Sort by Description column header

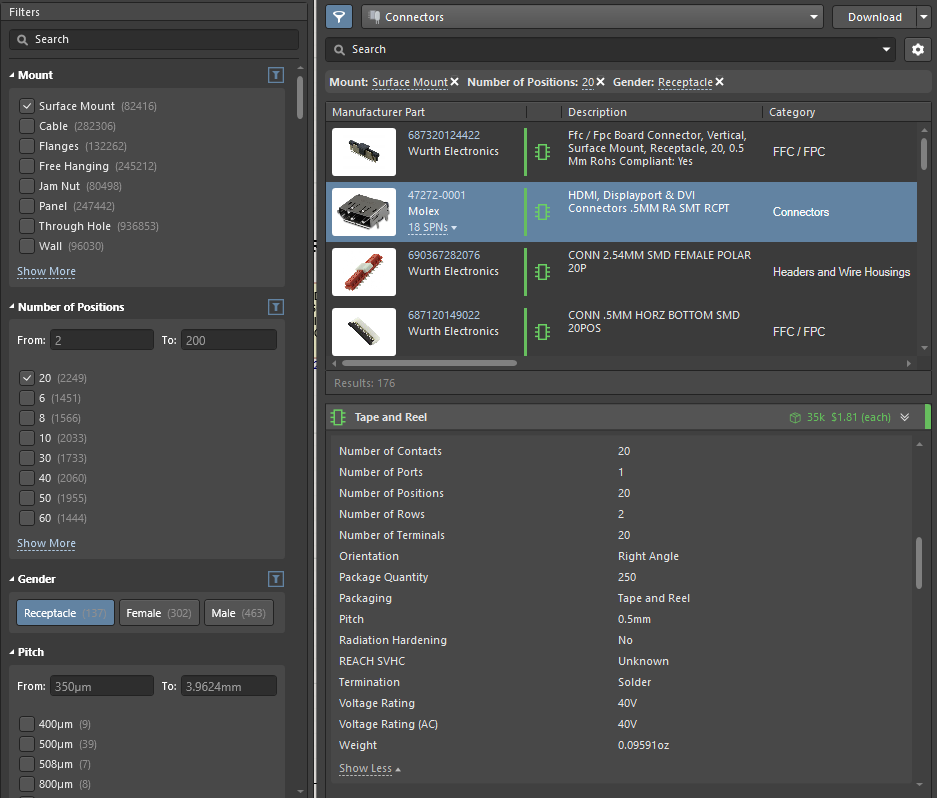click(x=597, y=112)
